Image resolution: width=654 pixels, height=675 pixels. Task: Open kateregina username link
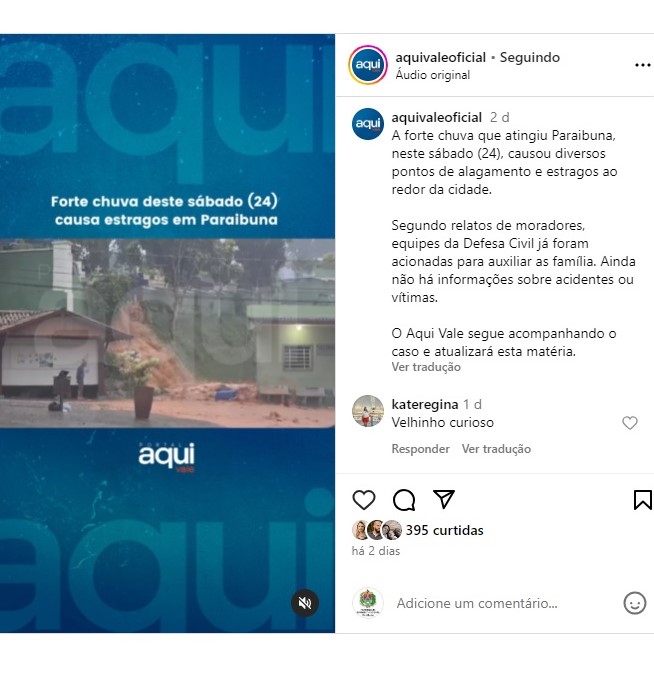425,404
